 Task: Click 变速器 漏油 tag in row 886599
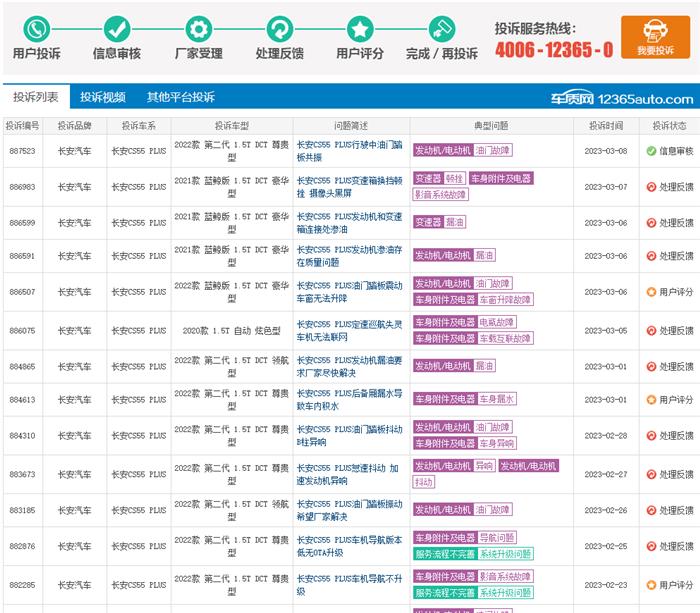pyautogui.click(x=439, y=222)
